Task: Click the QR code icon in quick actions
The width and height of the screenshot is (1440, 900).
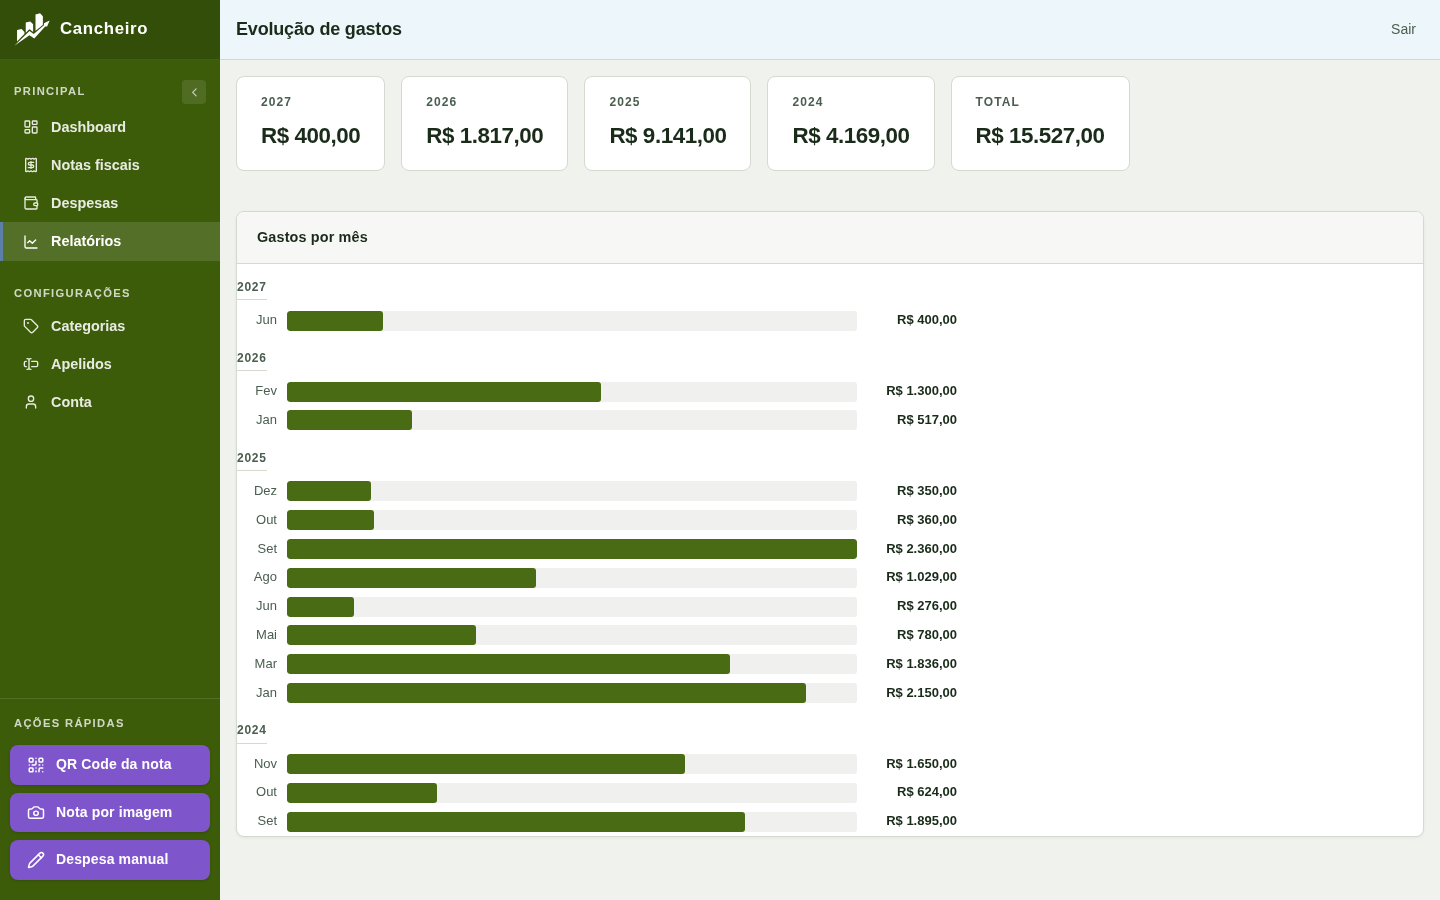Action: [x=36, y=765]
